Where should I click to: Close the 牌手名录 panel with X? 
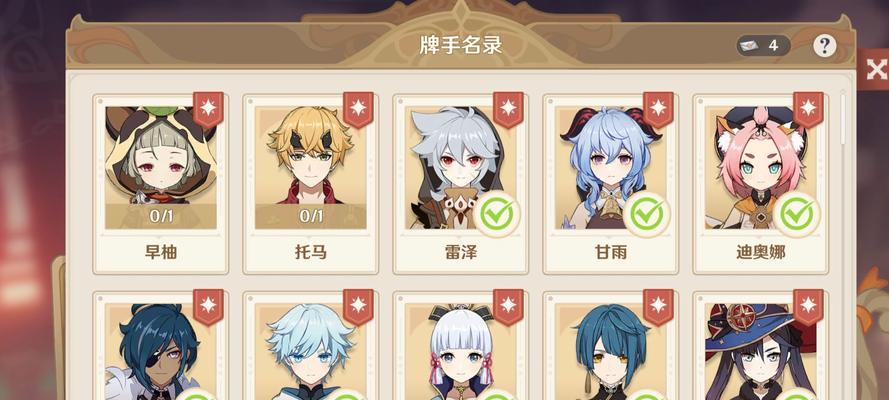(875, 69)
